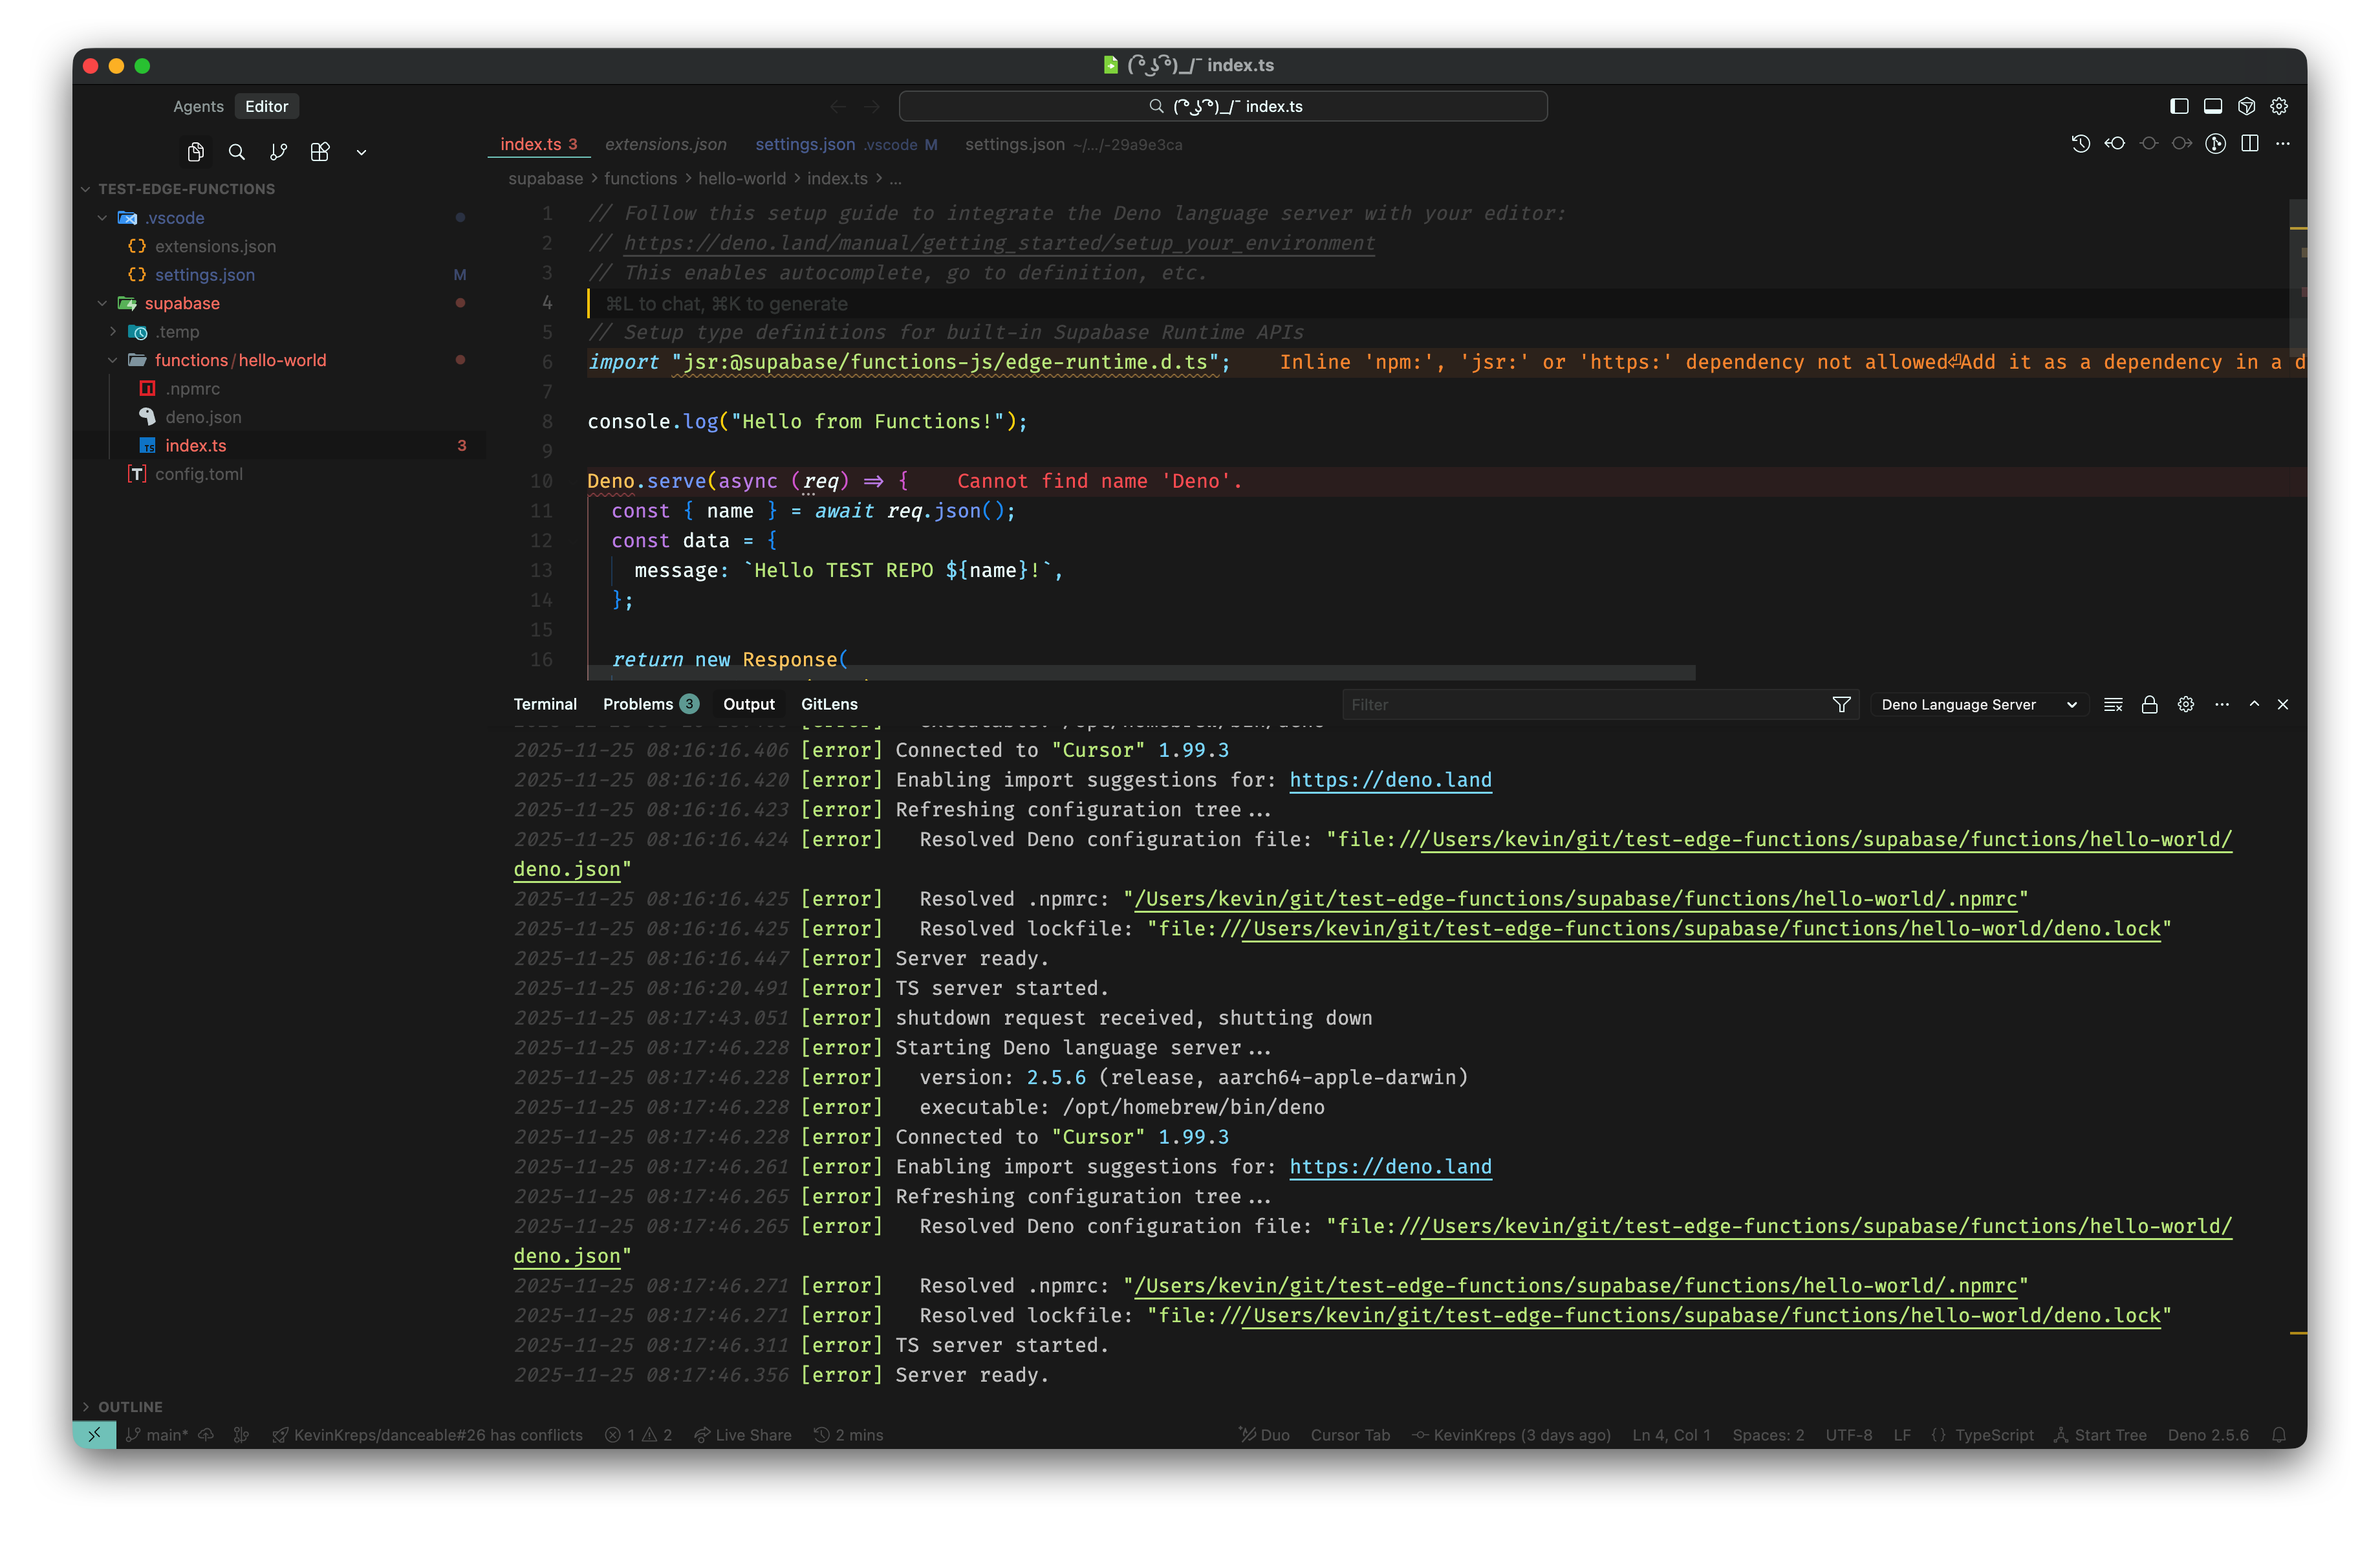The height and width of the screenshot is (1546, 2380).
Task: Toggle the primary sidebar layout icon
Action: point(2180,106)
